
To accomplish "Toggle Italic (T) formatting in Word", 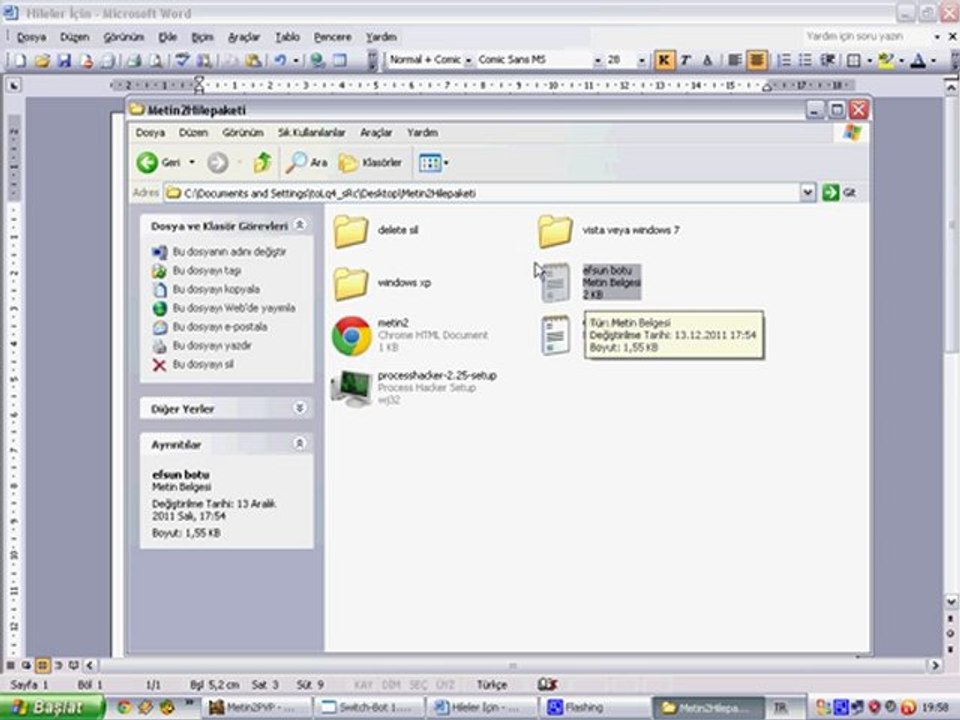I will tap(685, 60).
